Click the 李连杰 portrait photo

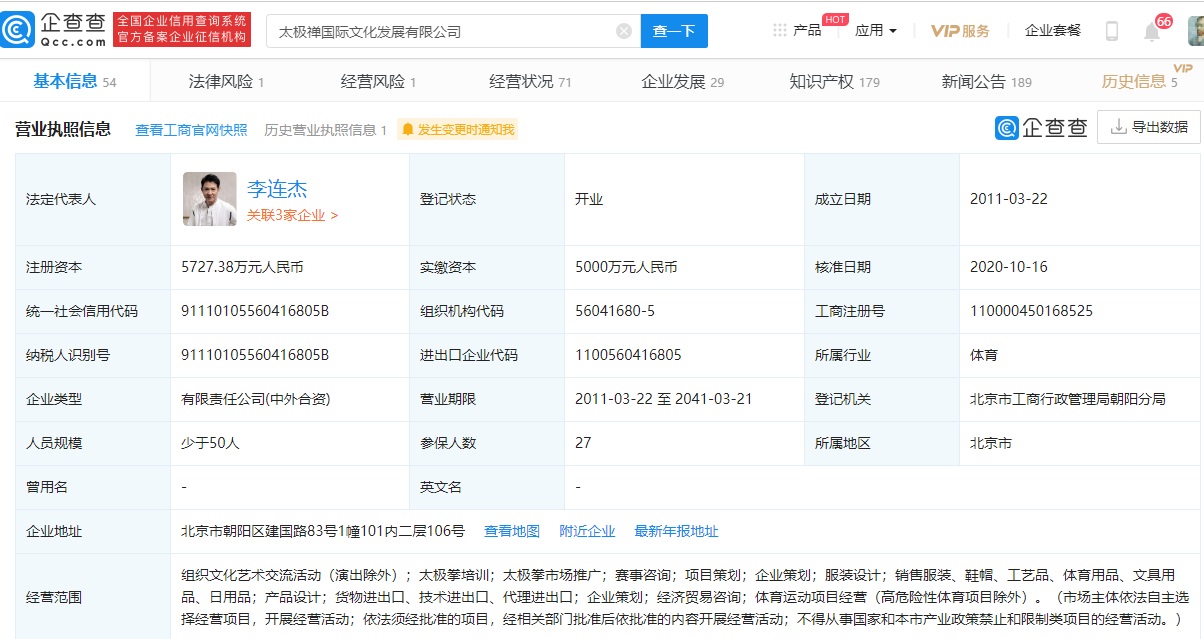(210, 199)
